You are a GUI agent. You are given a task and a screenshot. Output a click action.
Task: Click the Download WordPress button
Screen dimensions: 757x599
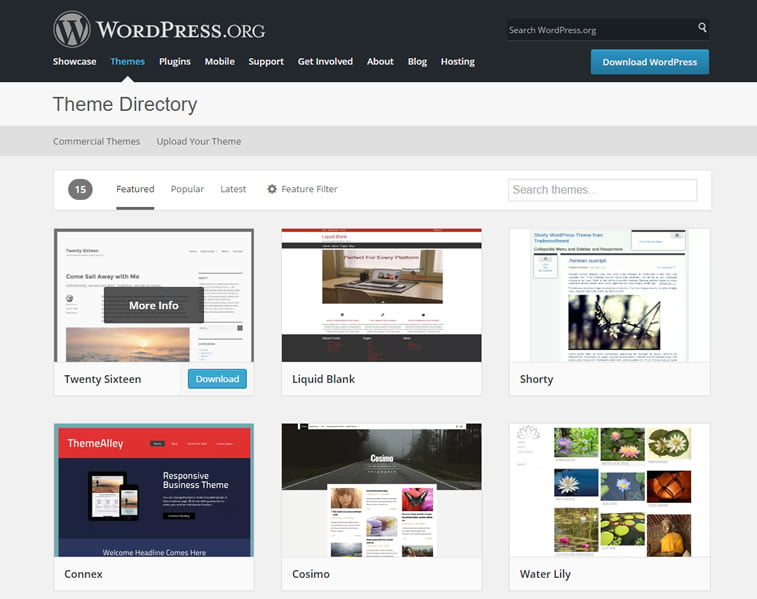point(650,62)
